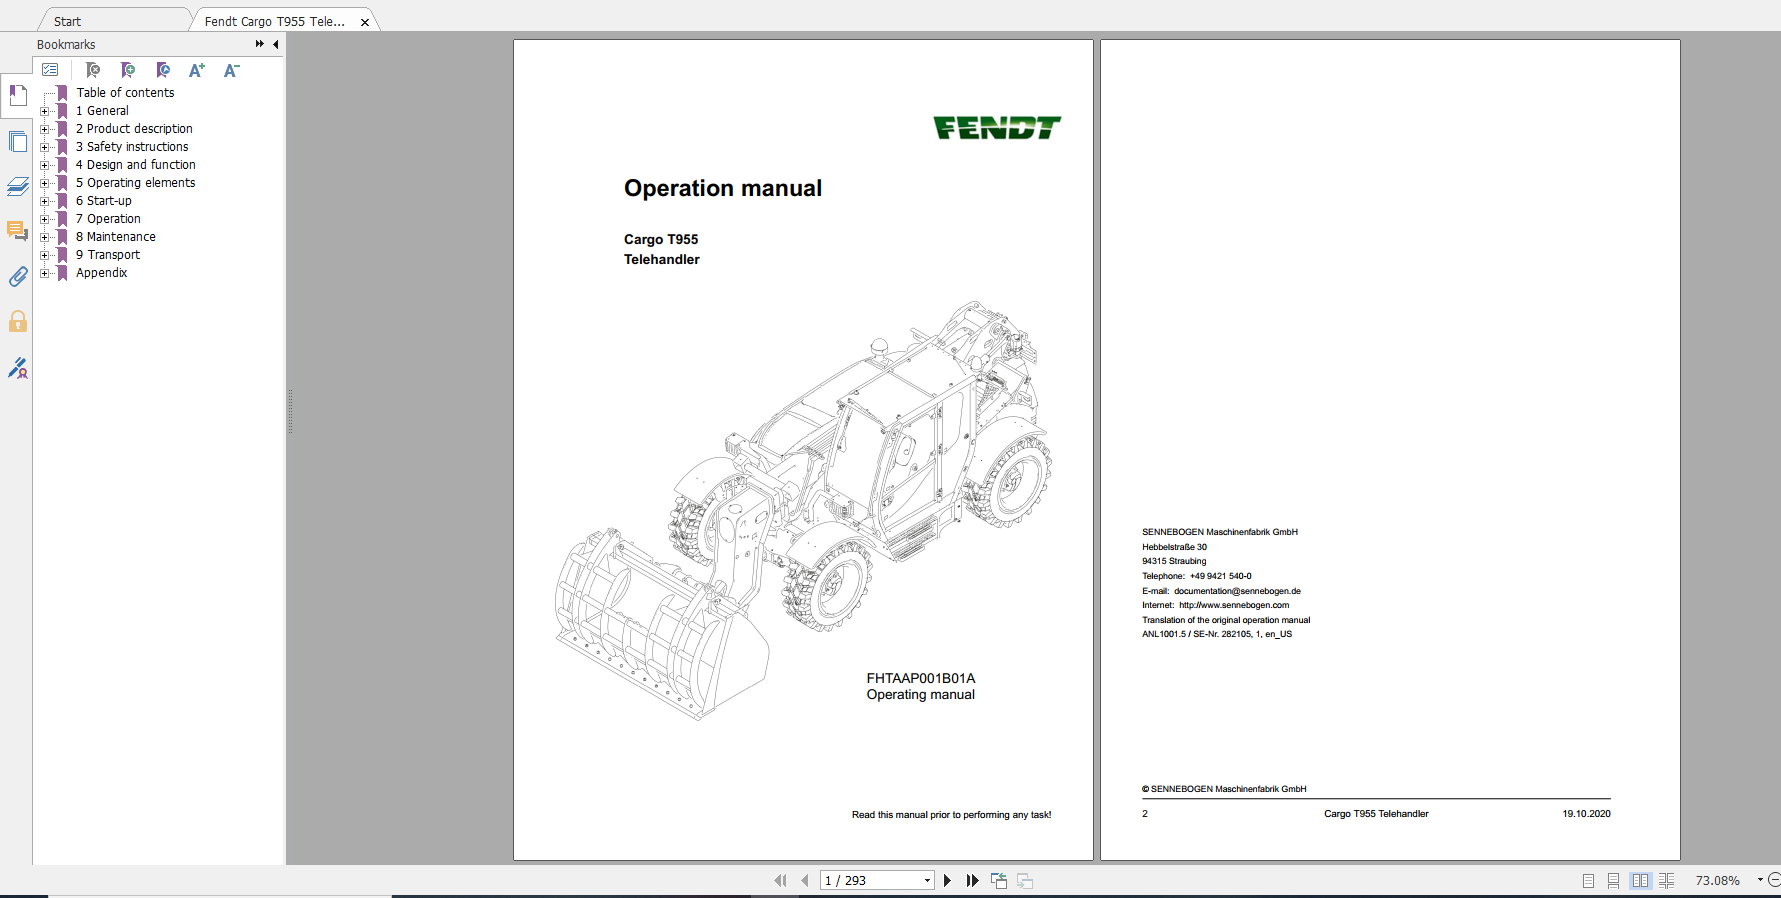
Task: Click the next view icon
Action: [x=1025, y=881]
